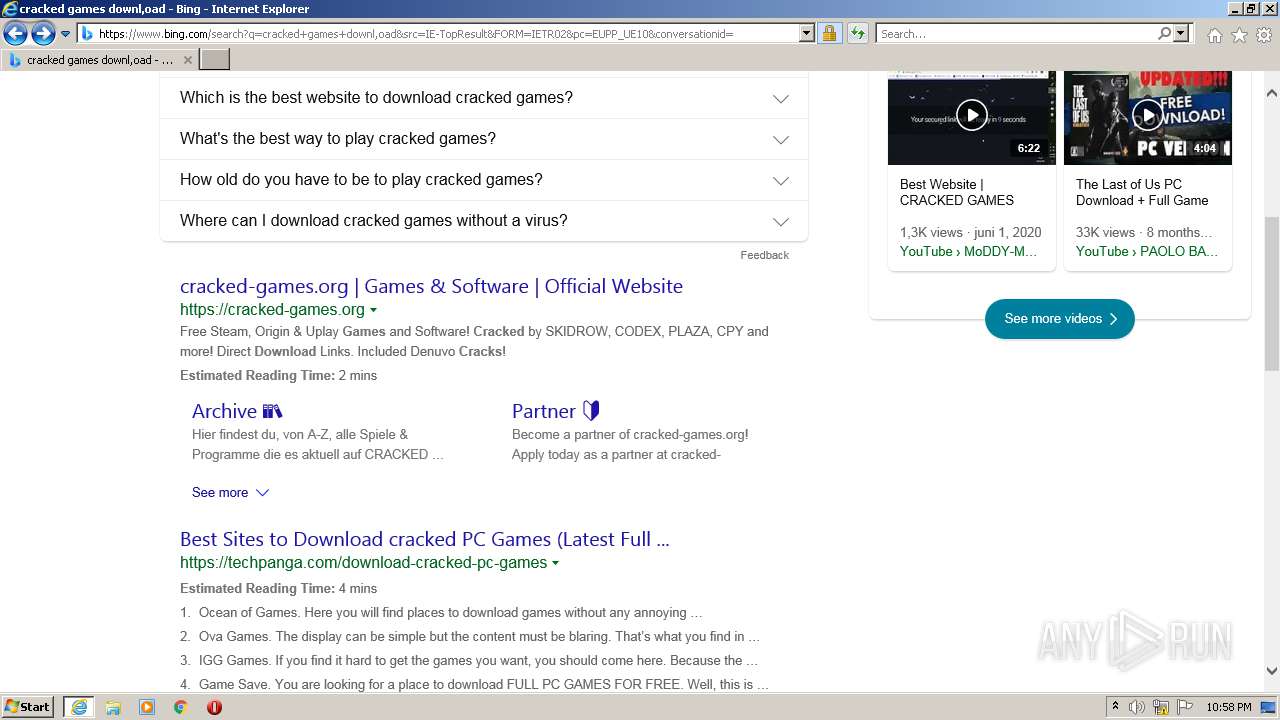The width and height of the screenshot is (1280, 720).
Task: Click the Action Center flag tray icon
Action: pos(1187,707)
